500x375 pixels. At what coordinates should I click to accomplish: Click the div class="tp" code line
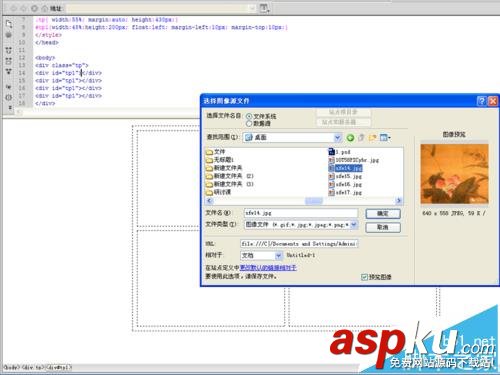pos(62,65)
